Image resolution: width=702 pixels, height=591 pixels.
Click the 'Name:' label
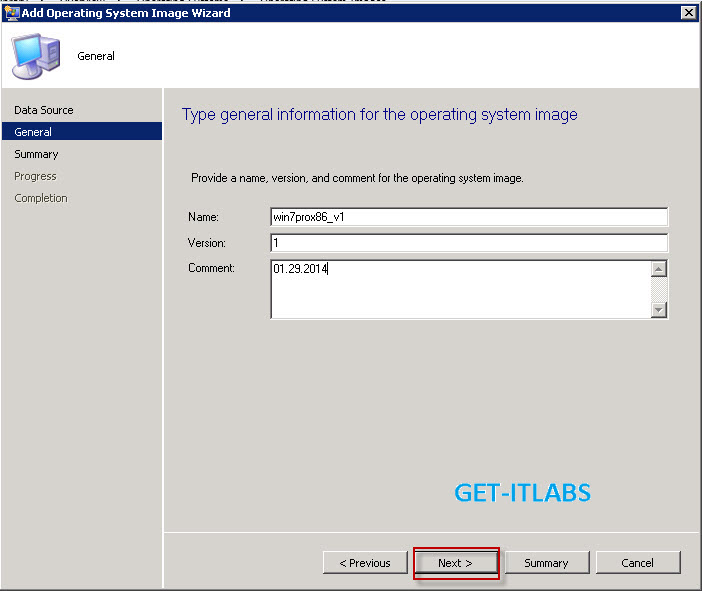[x=203, y=217]
